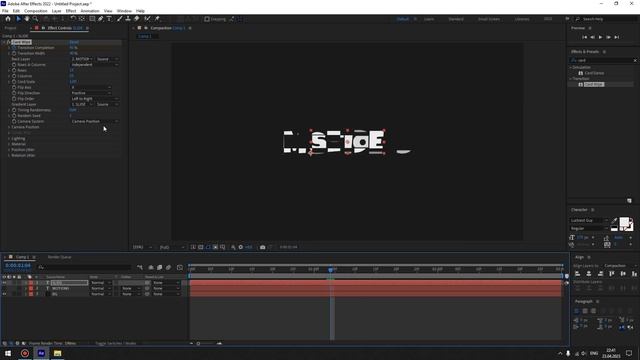Select the Pen tool
The width and height of the screenshot is (640, 360).
point(100,19)
